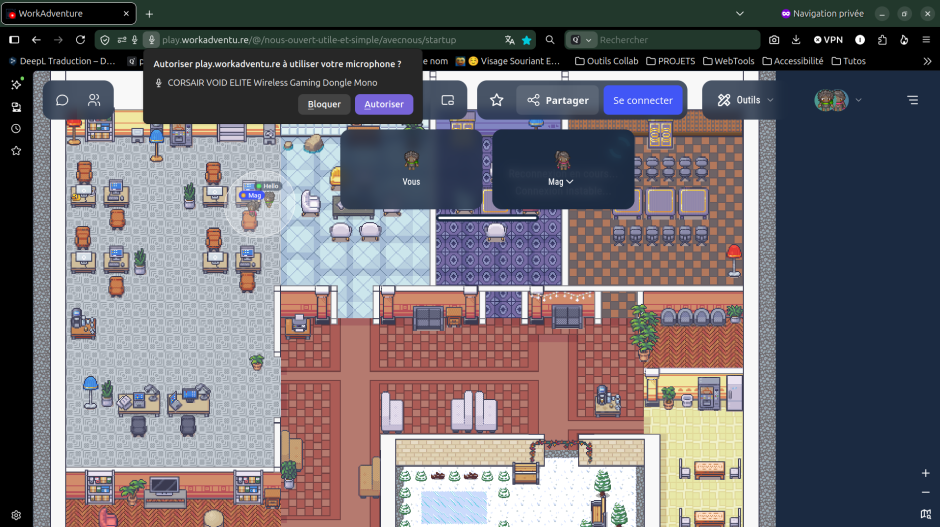Open DeepL Traduction bookmark
This screenshot has height=527, width=940.
click(61, 61)
